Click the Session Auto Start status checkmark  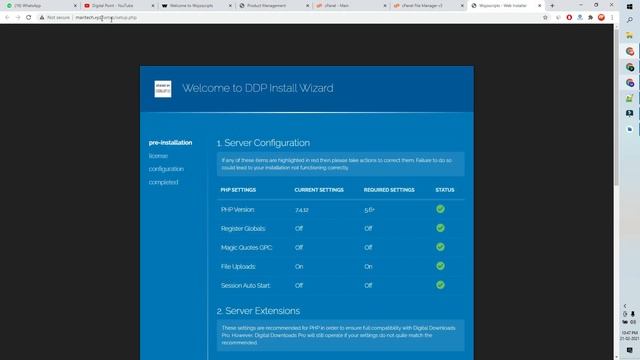coord(440,285)
